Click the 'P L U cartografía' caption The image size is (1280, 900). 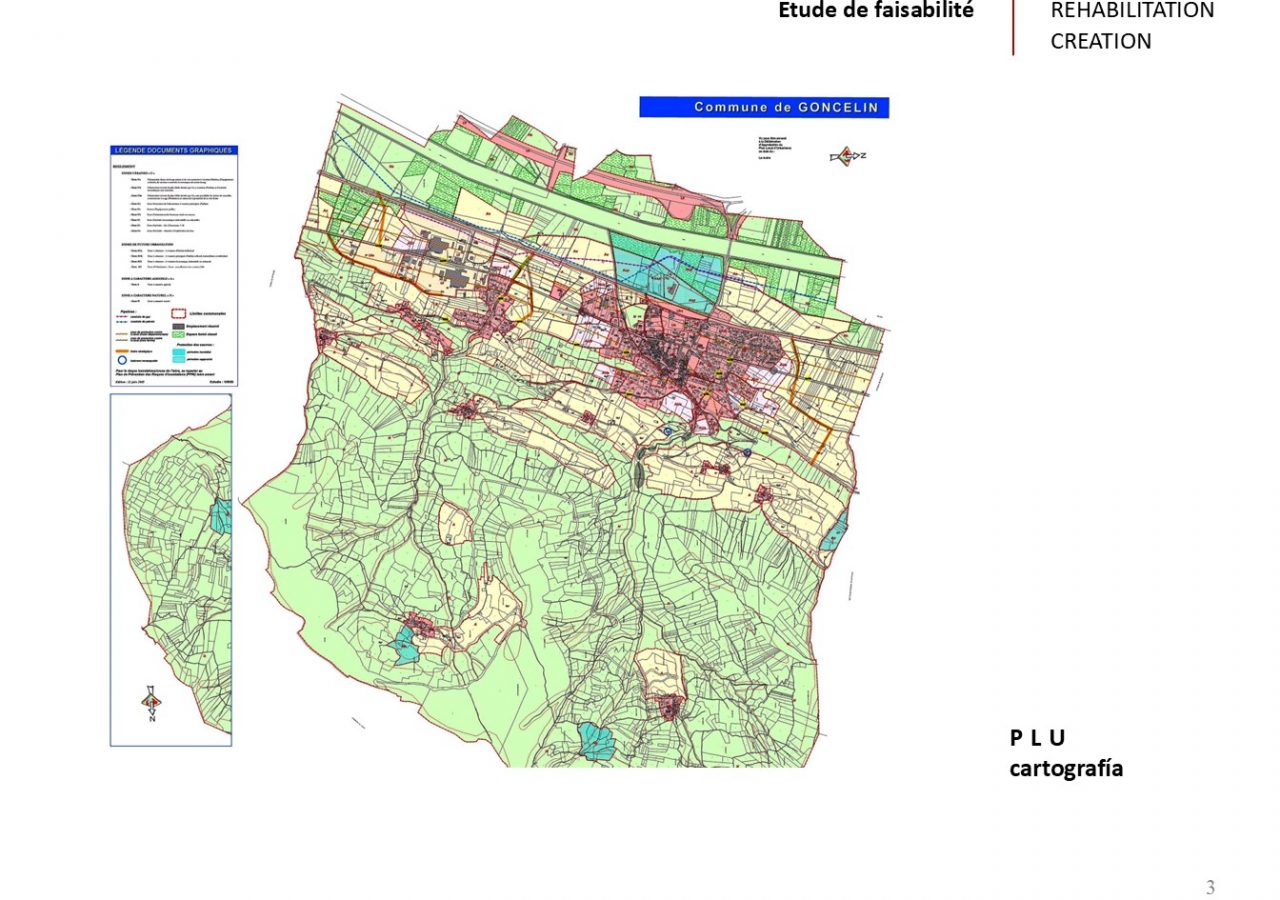(1065, 753)
